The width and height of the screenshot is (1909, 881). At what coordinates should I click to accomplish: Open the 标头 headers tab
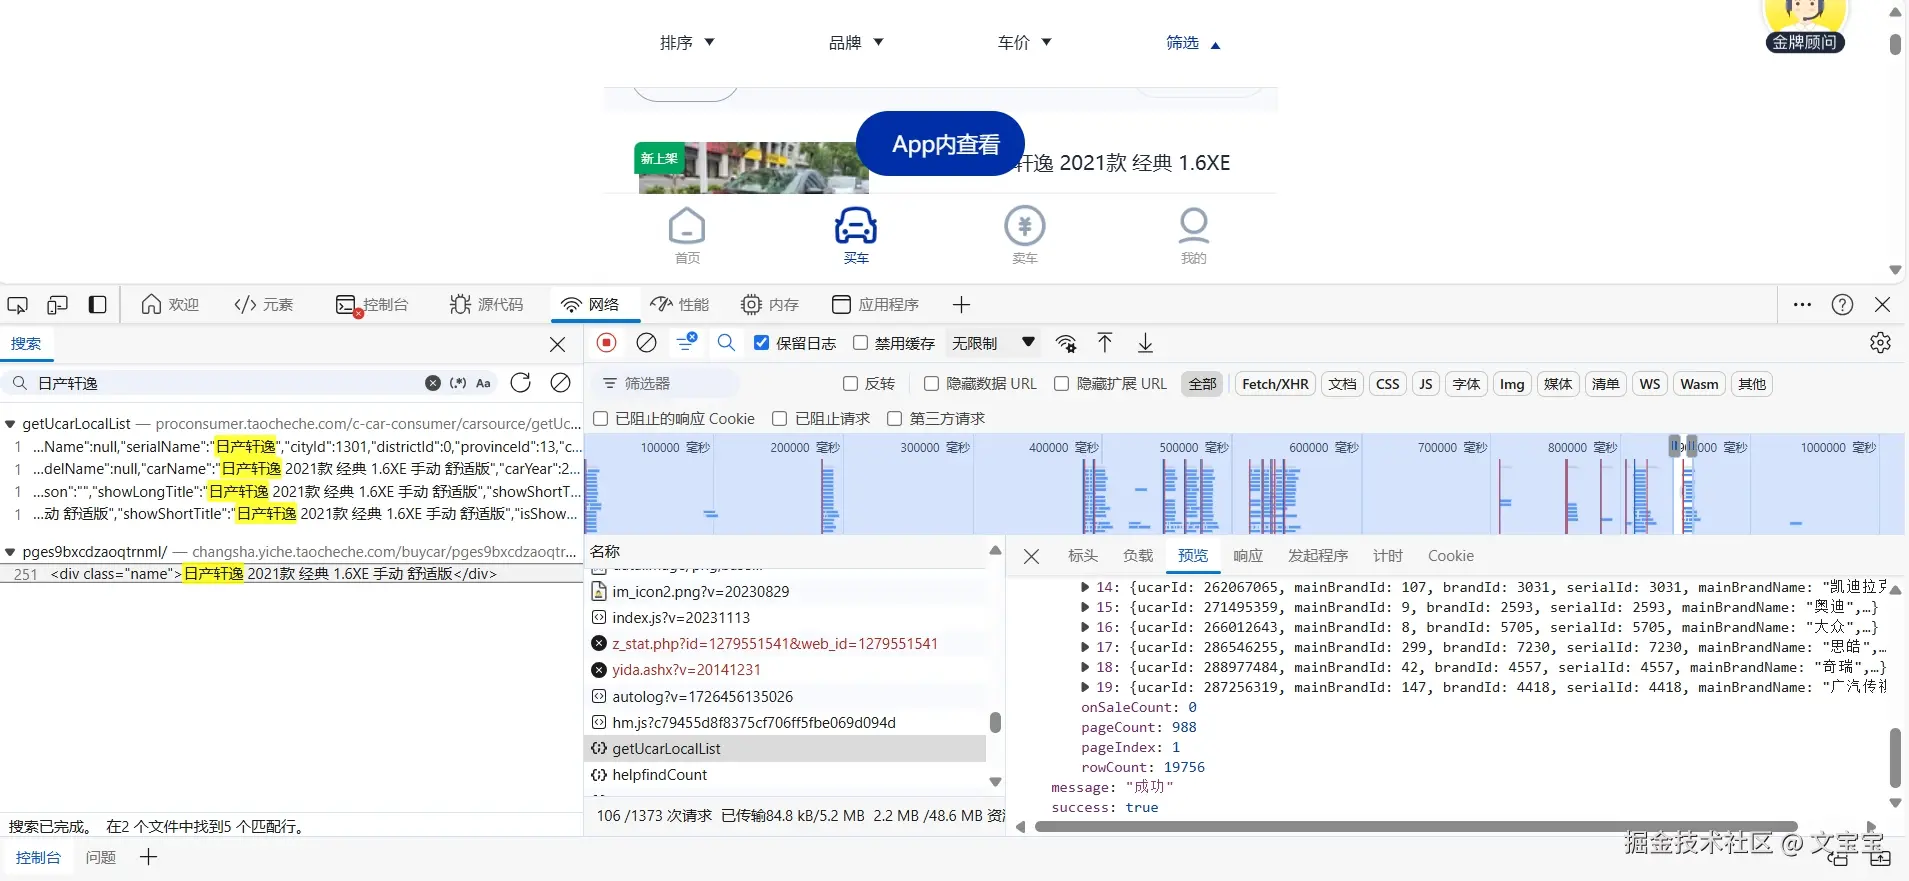1083,556
